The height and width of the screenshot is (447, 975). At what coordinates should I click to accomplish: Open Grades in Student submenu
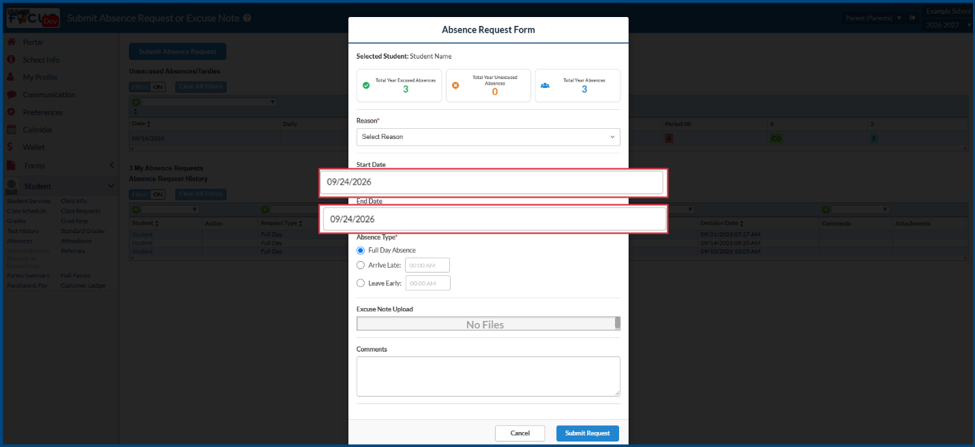coord(16,221)
